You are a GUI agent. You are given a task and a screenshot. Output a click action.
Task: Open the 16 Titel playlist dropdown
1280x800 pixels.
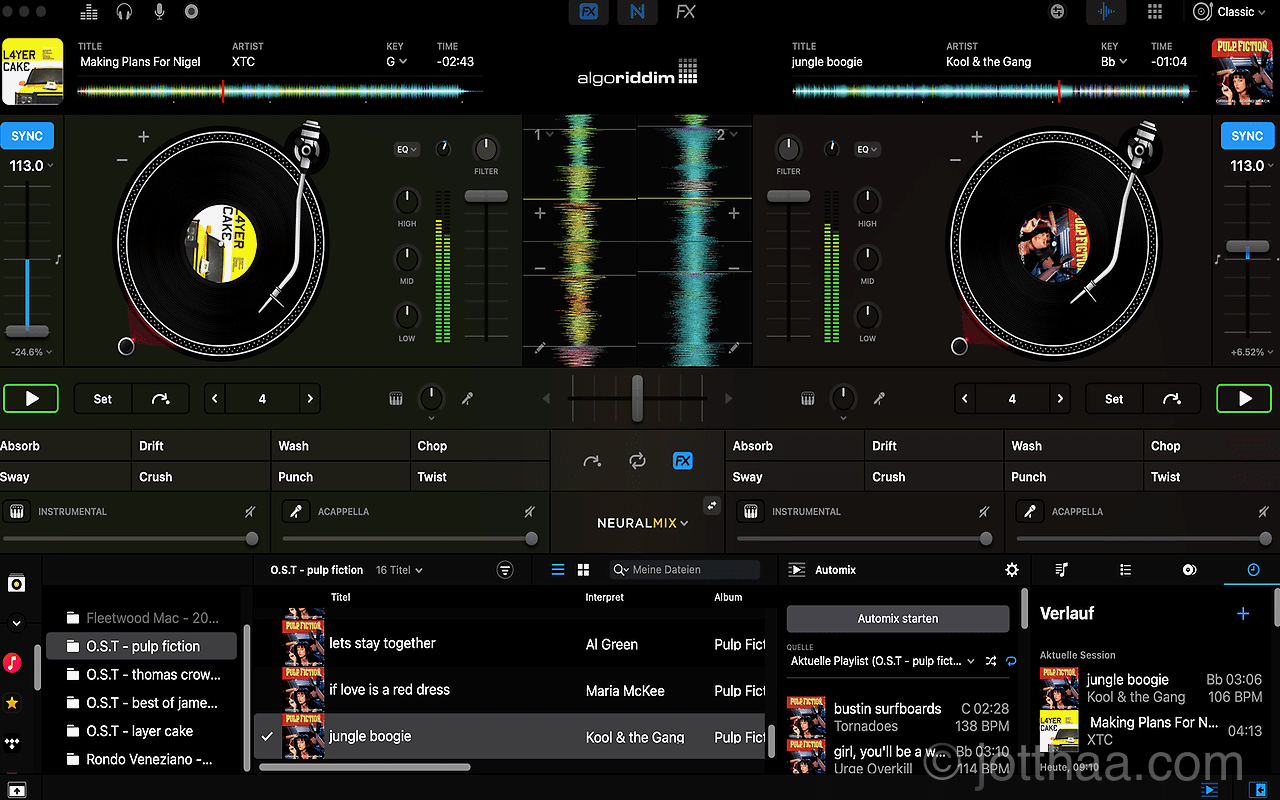pos(399,570)
